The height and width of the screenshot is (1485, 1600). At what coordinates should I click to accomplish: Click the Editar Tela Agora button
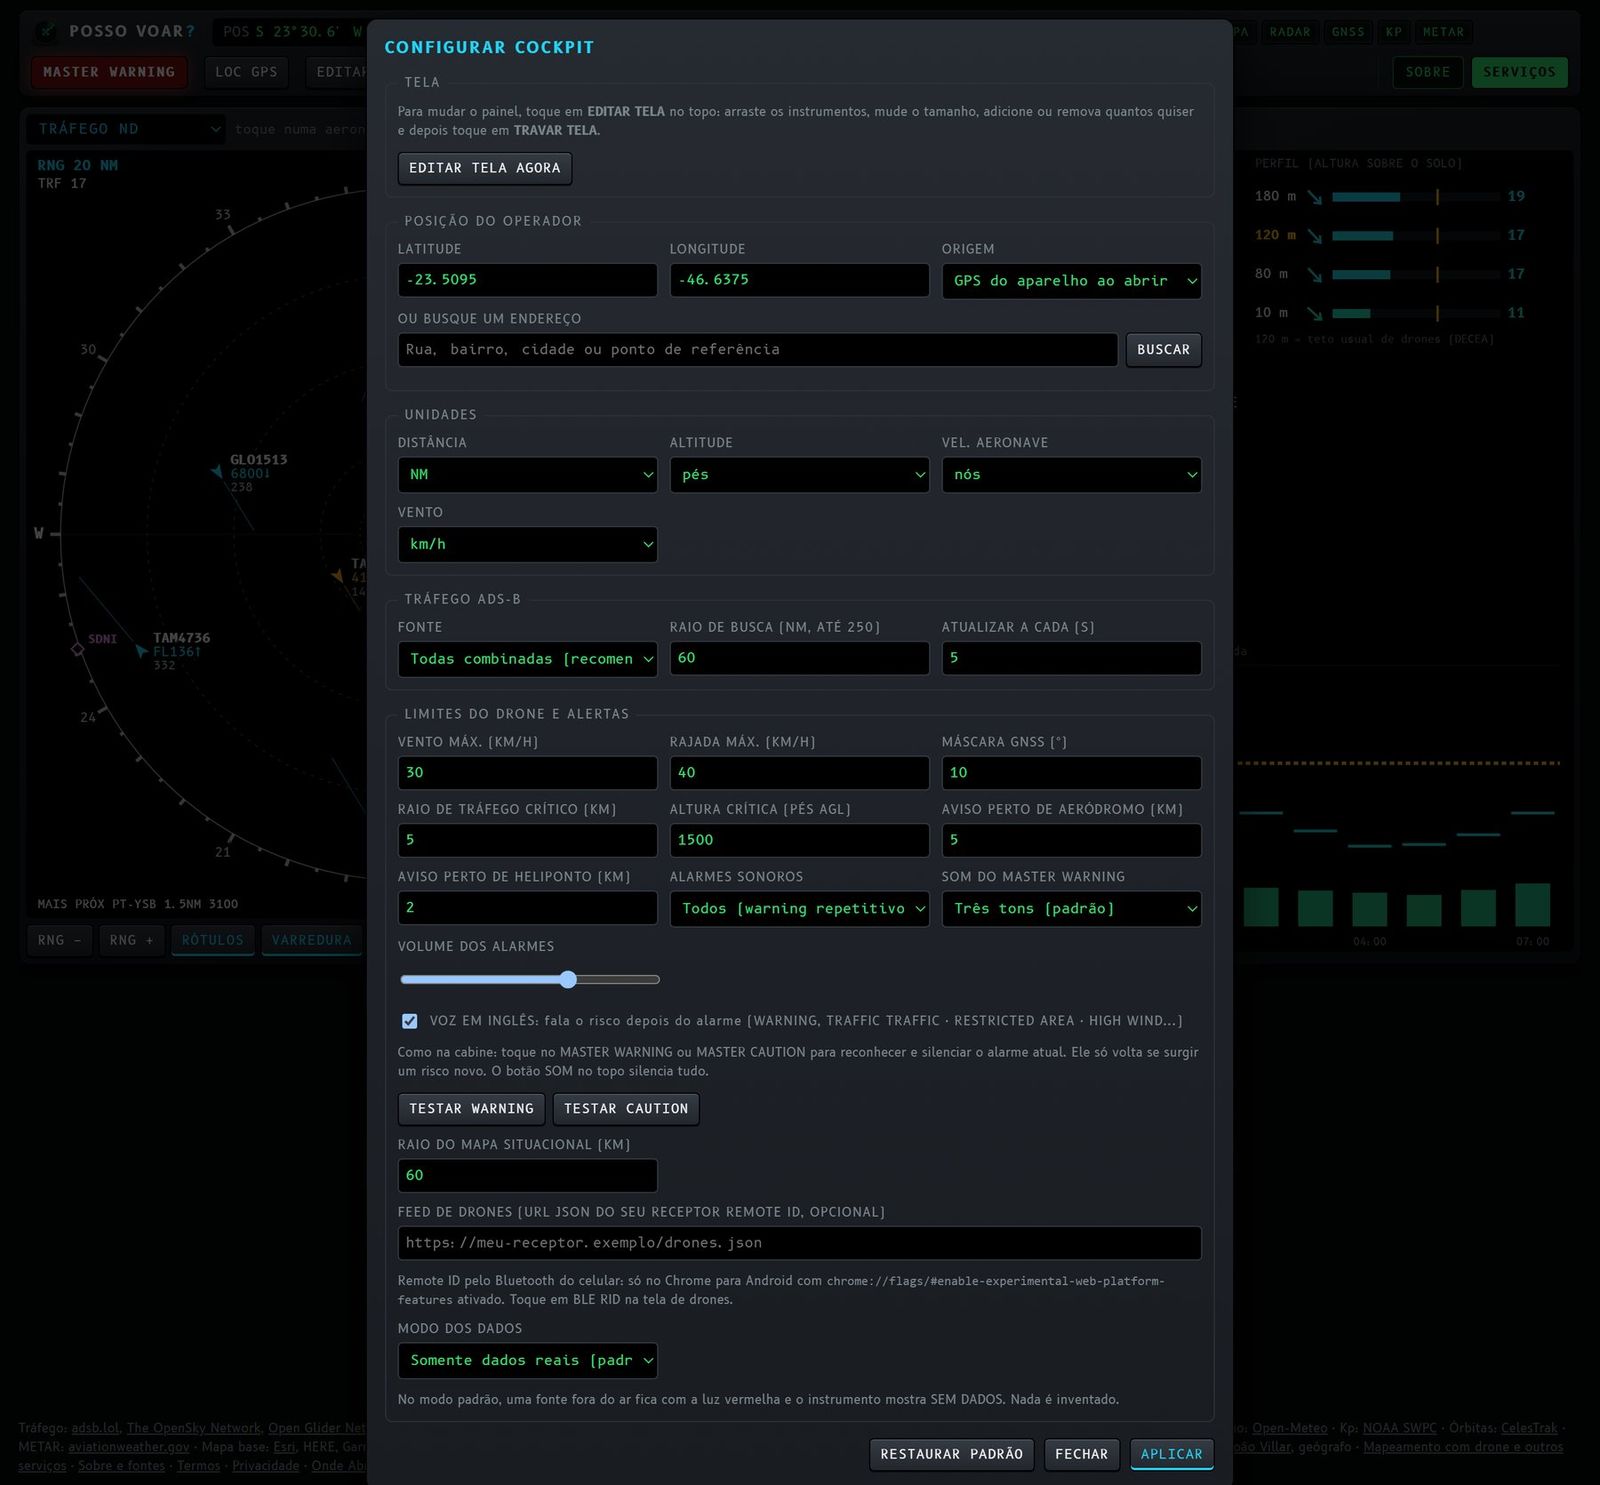coord(485,168)
